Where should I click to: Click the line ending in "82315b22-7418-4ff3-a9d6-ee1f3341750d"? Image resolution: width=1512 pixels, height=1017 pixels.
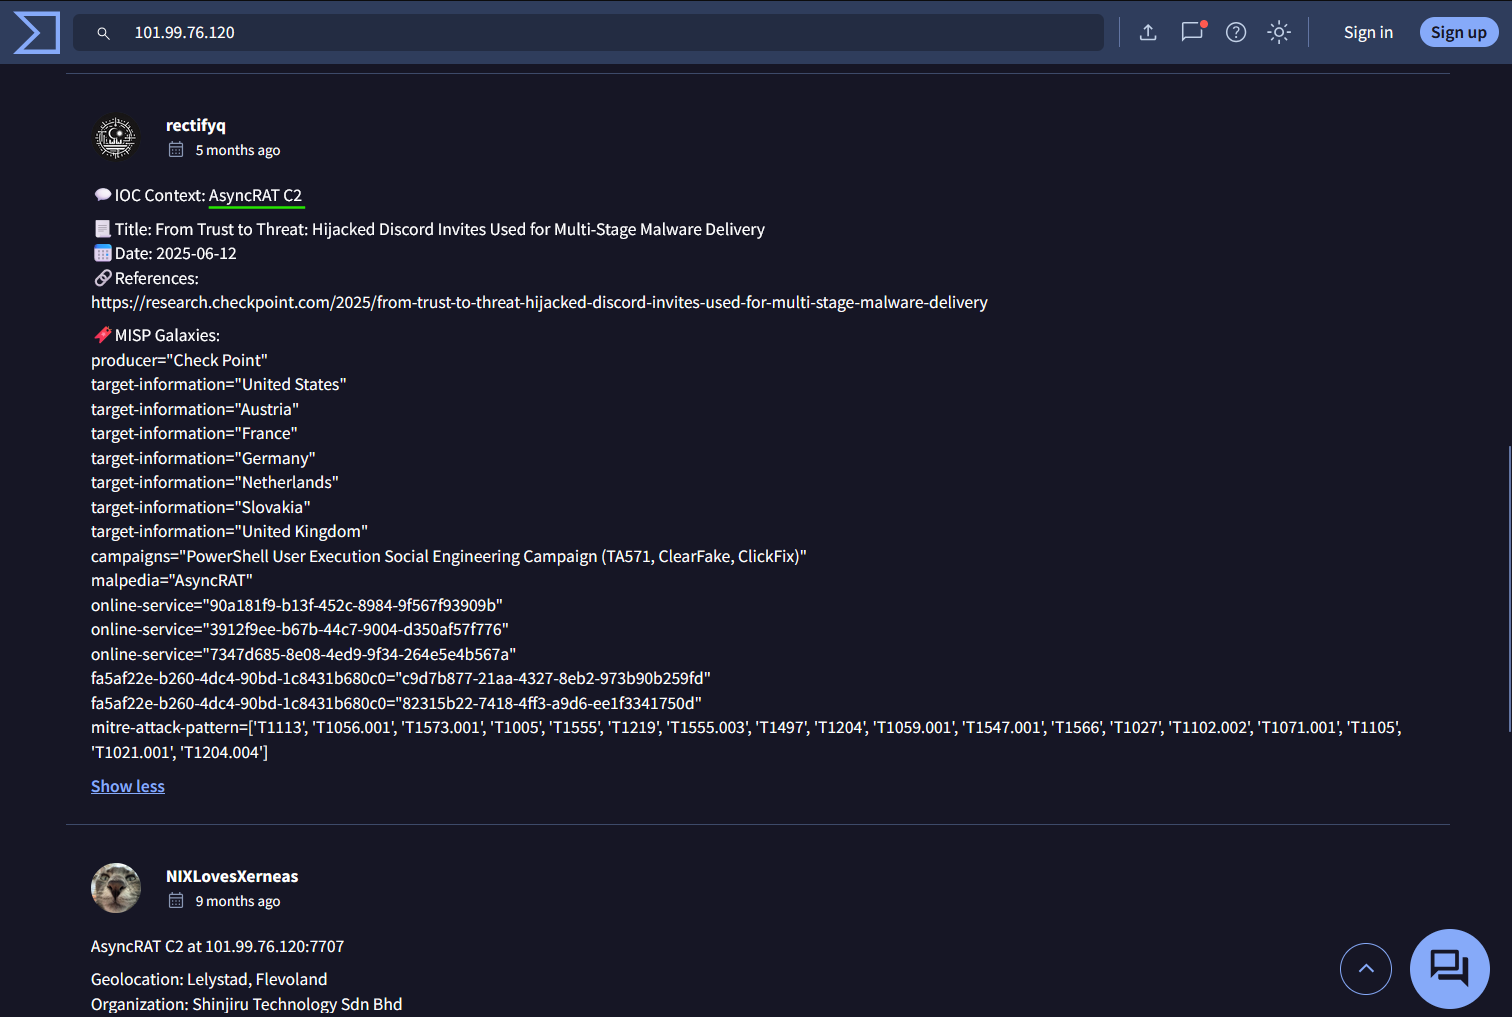(x=396, y=703)
